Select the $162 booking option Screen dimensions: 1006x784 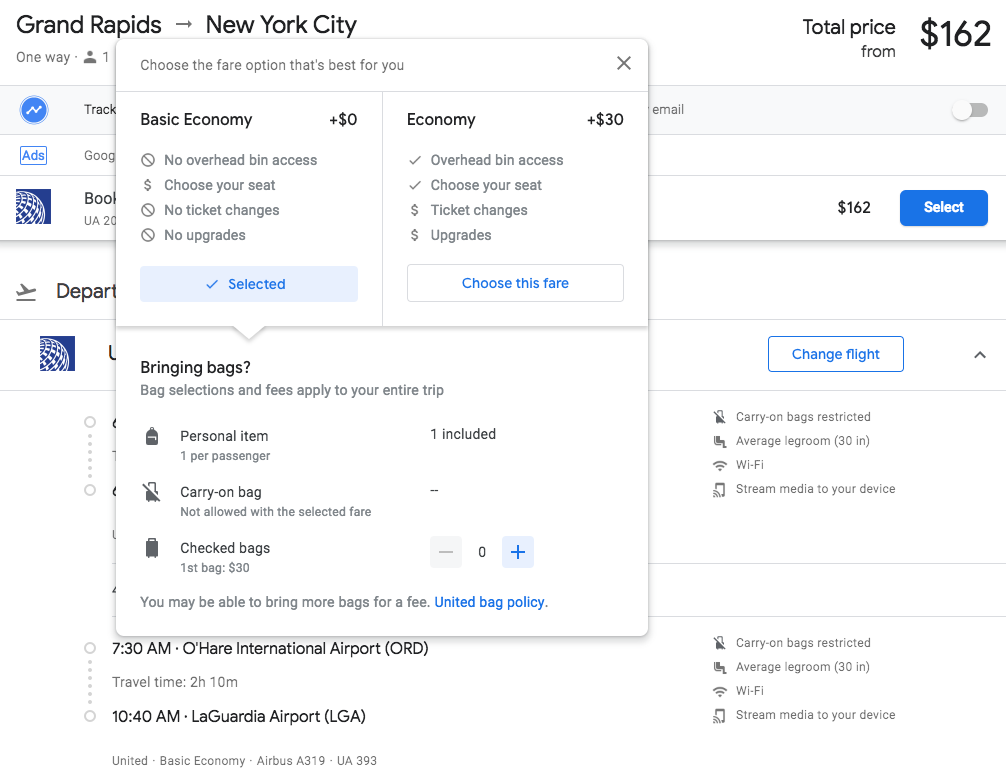click(944, 207)
